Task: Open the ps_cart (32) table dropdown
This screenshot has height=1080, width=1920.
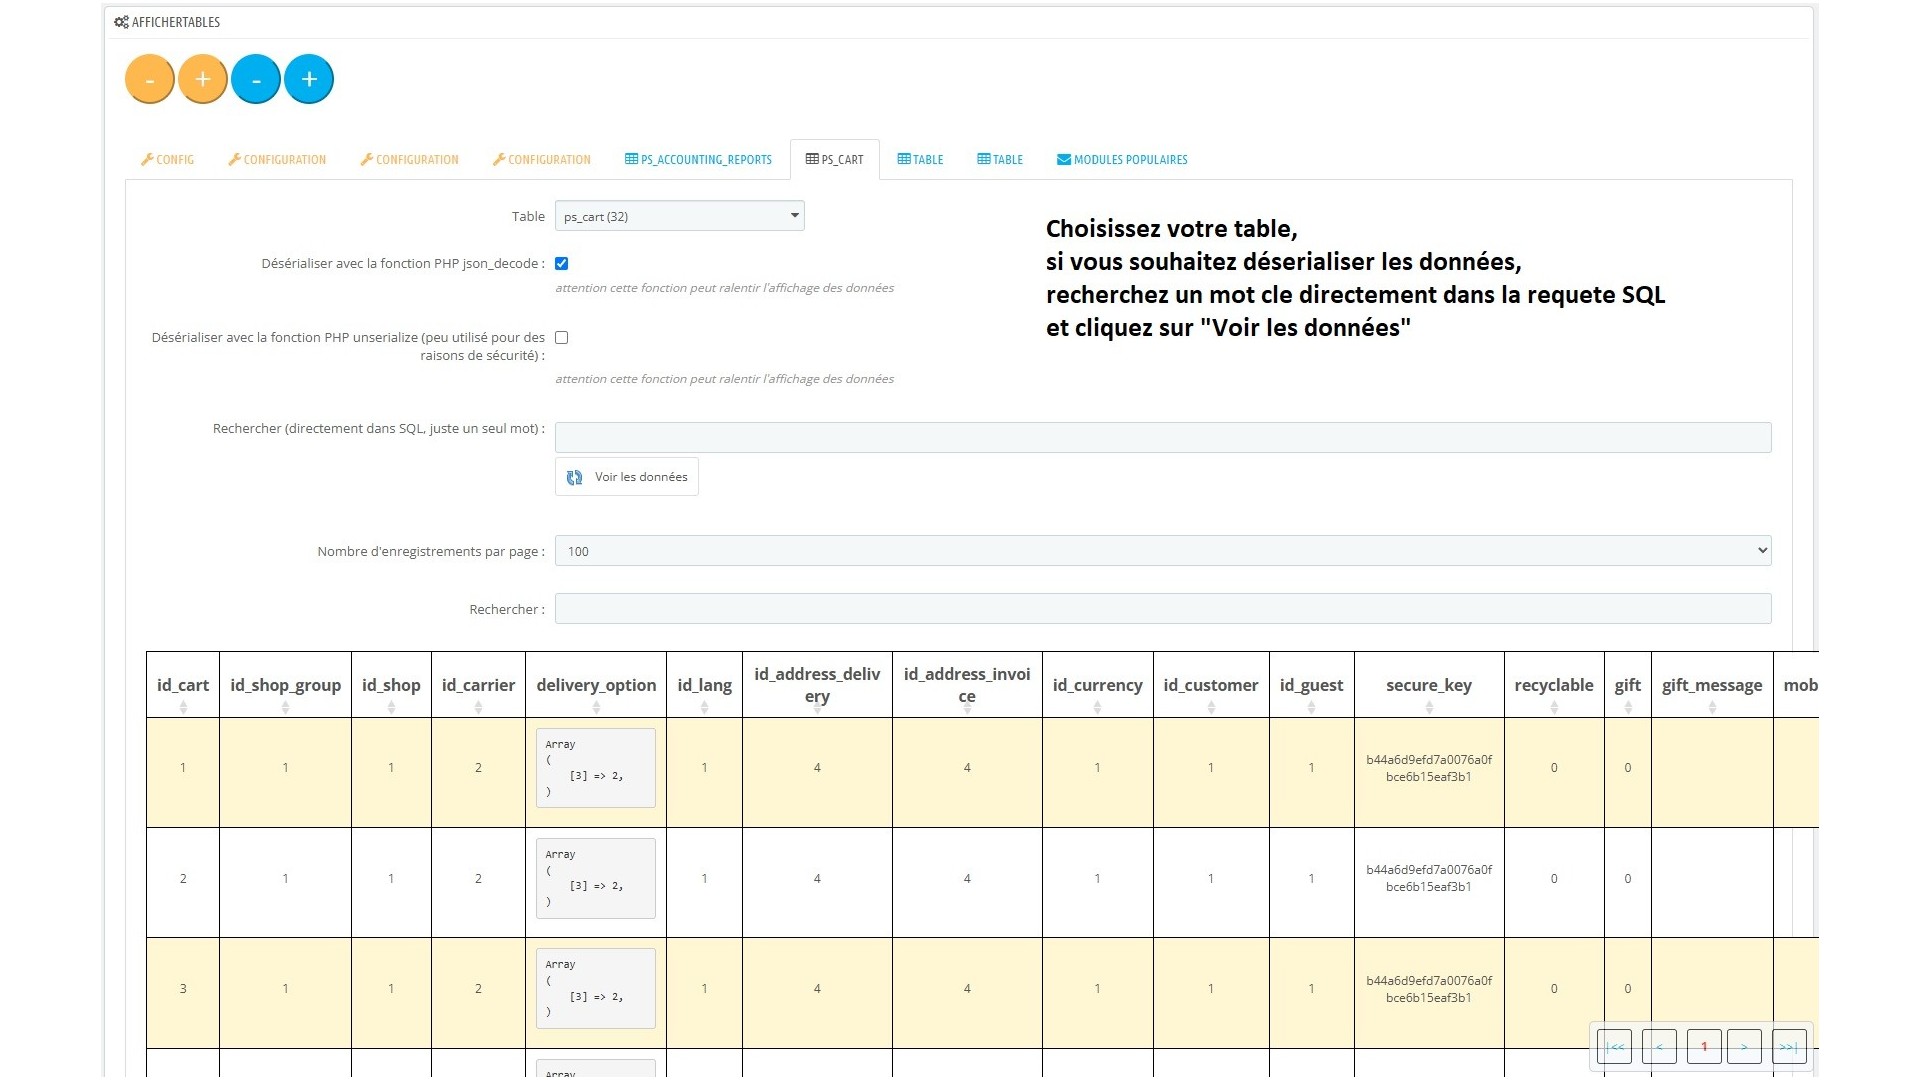Action: pyautogui.click(x=680, y=216)
